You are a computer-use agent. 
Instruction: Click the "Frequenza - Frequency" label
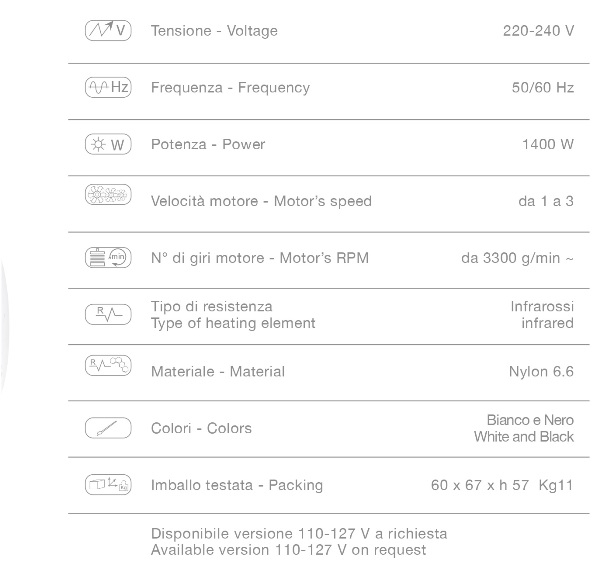tap(230, 88)
